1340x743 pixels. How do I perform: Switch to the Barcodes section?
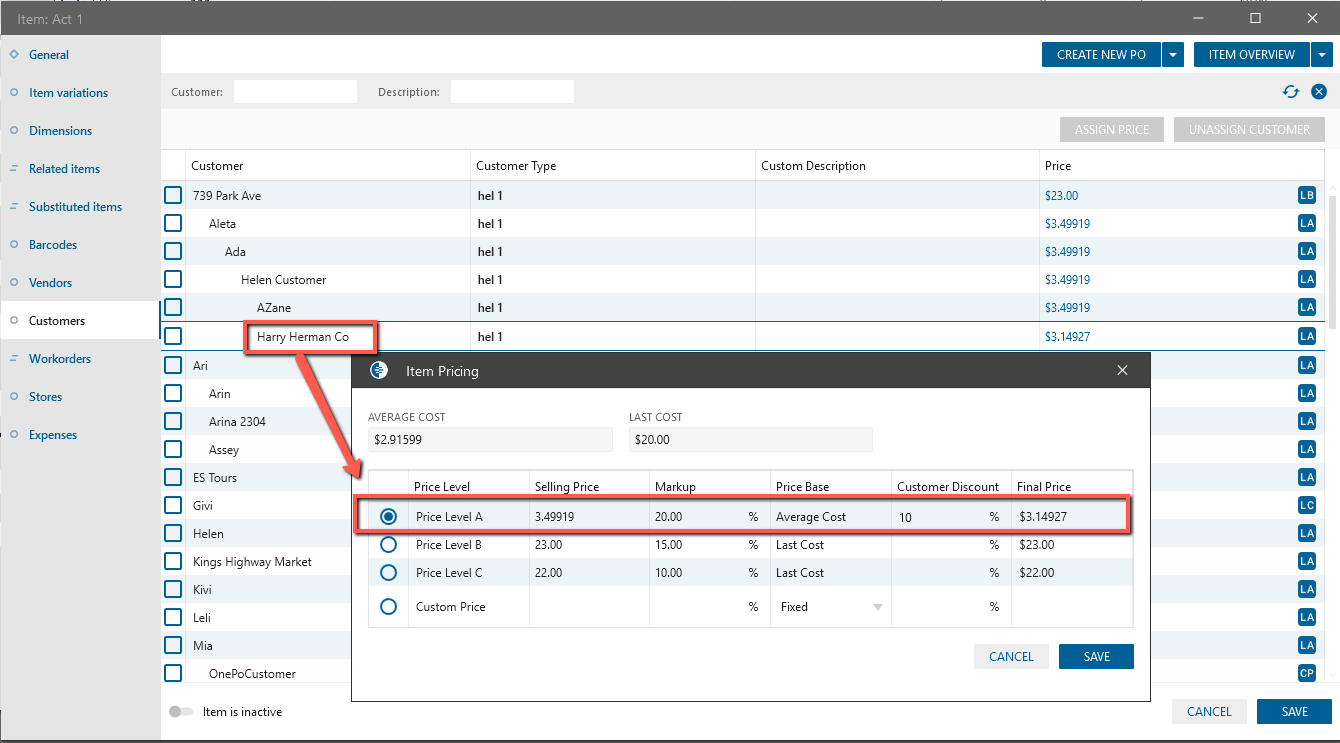(52, 245)
